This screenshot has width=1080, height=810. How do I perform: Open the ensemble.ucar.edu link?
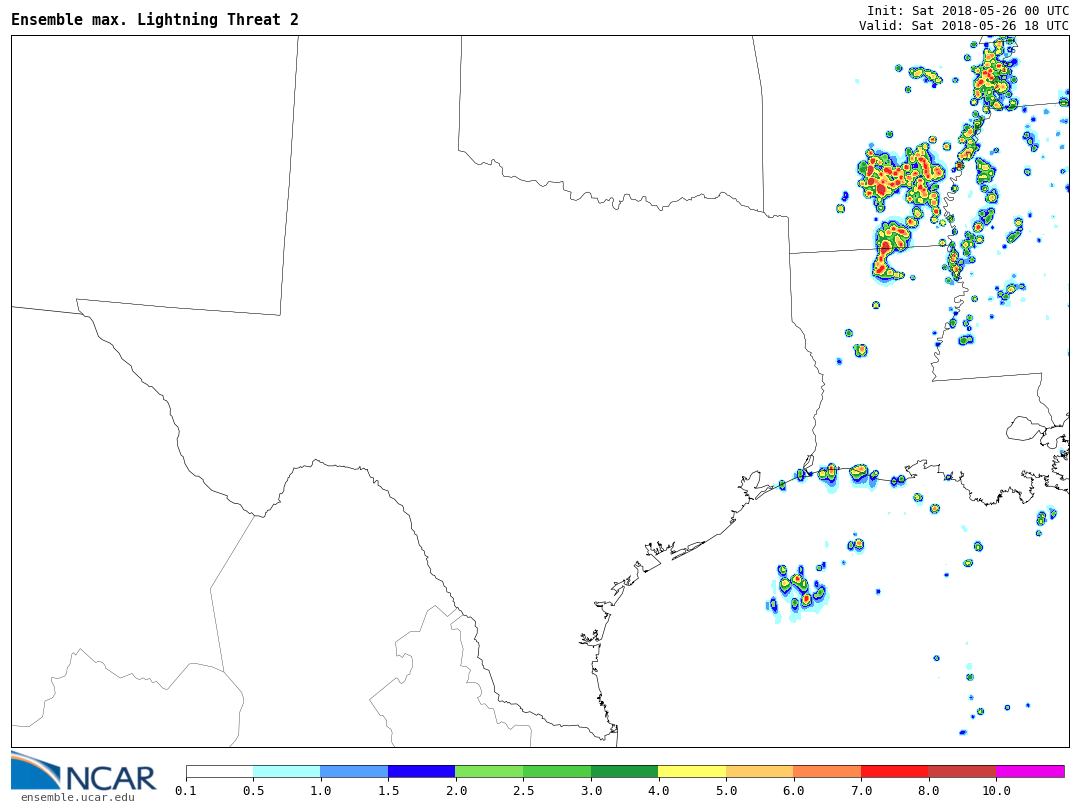(77, 797)
